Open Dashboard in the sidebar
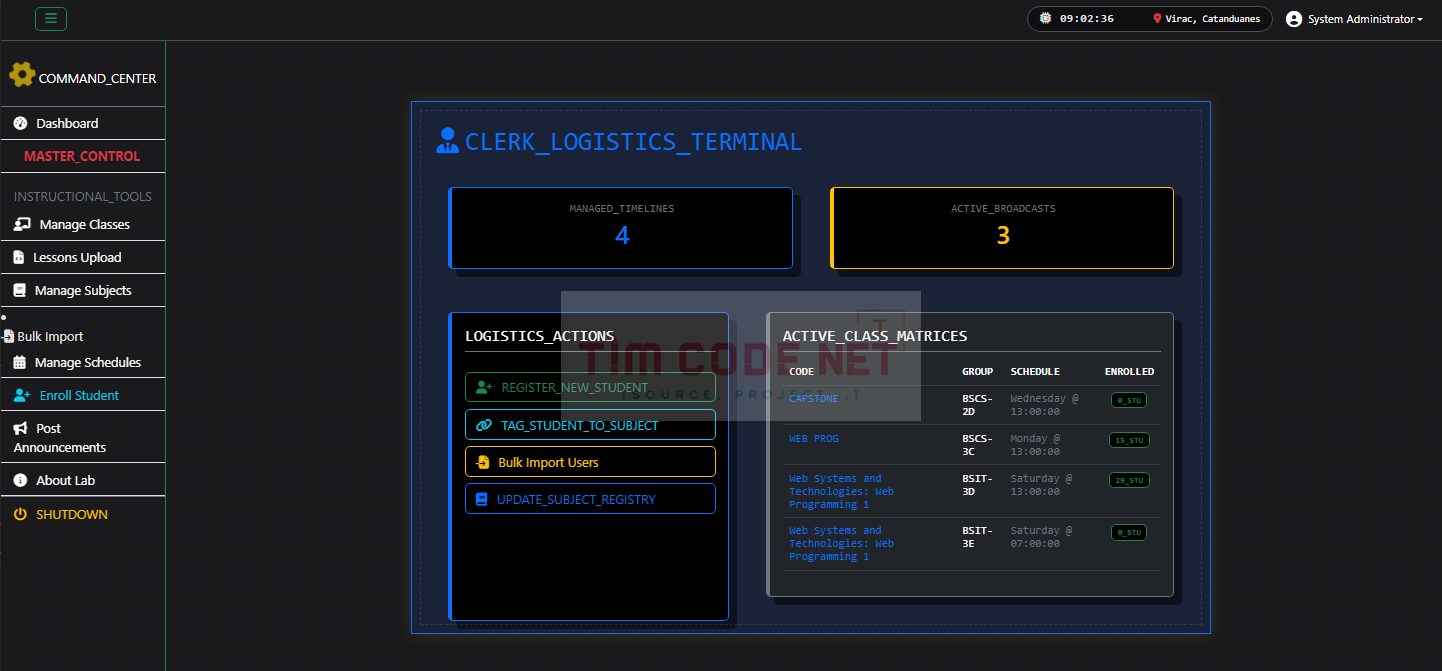This screenshot has width=1442, height=671. [x=82, y=123]
